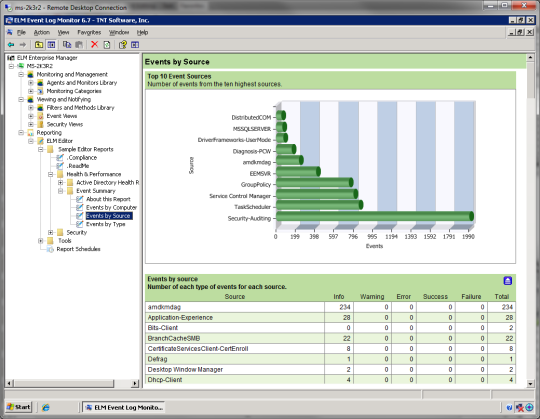Viewport: 540px width, 419px height.
Task: Click the tray icon with the red X
Action: [520, 408]
